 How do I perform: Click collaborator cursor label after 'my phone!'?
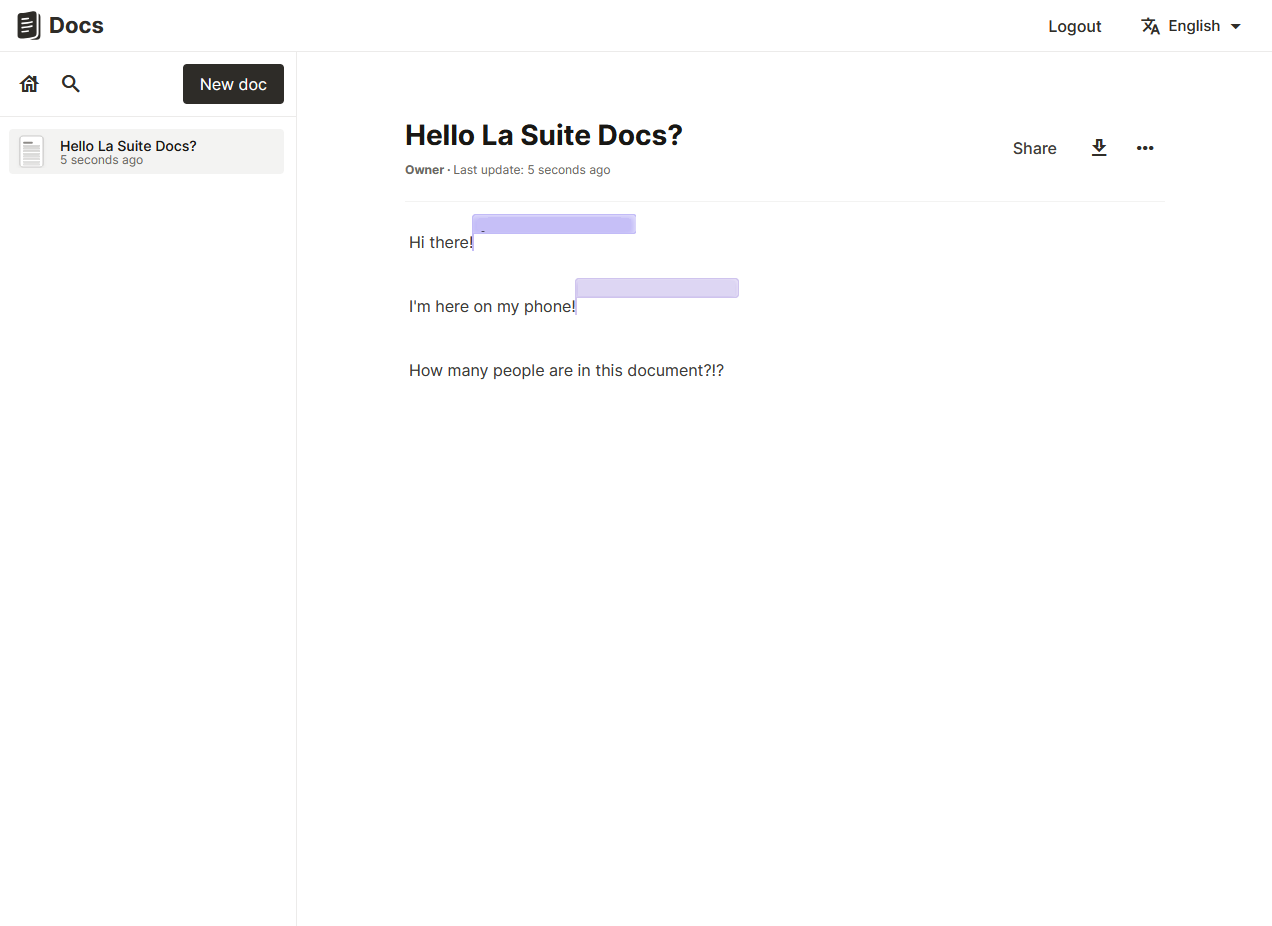coord(657,288)
